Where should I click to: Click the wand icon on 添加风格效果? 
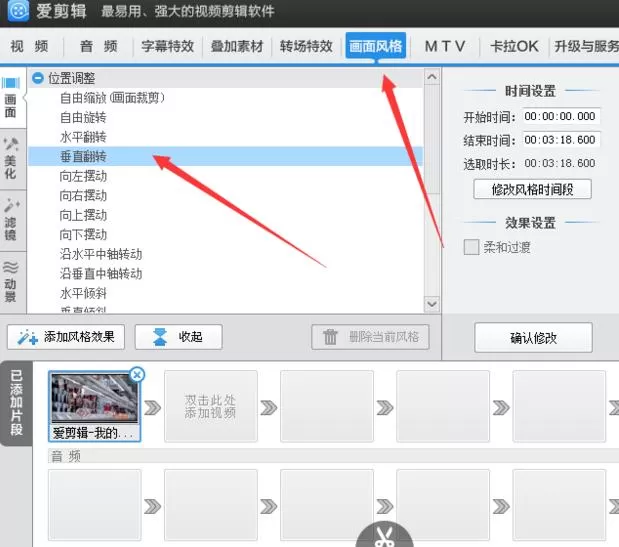click(27, 338)
